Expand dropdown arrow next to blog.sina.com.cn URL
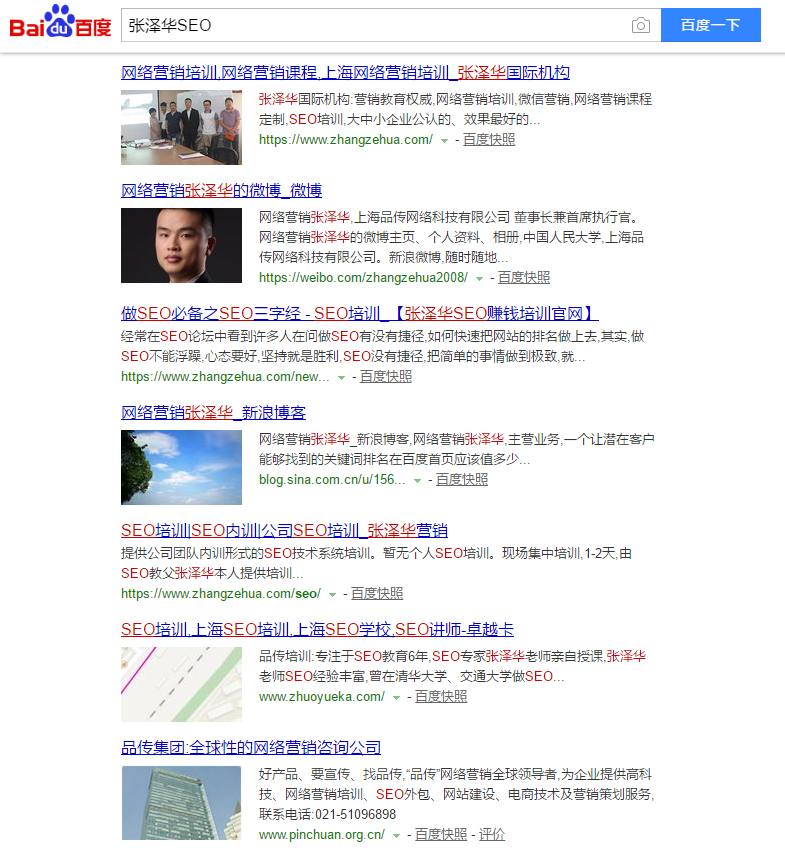The height and width of the screenshot is (855, 785). tap(417, 481)
